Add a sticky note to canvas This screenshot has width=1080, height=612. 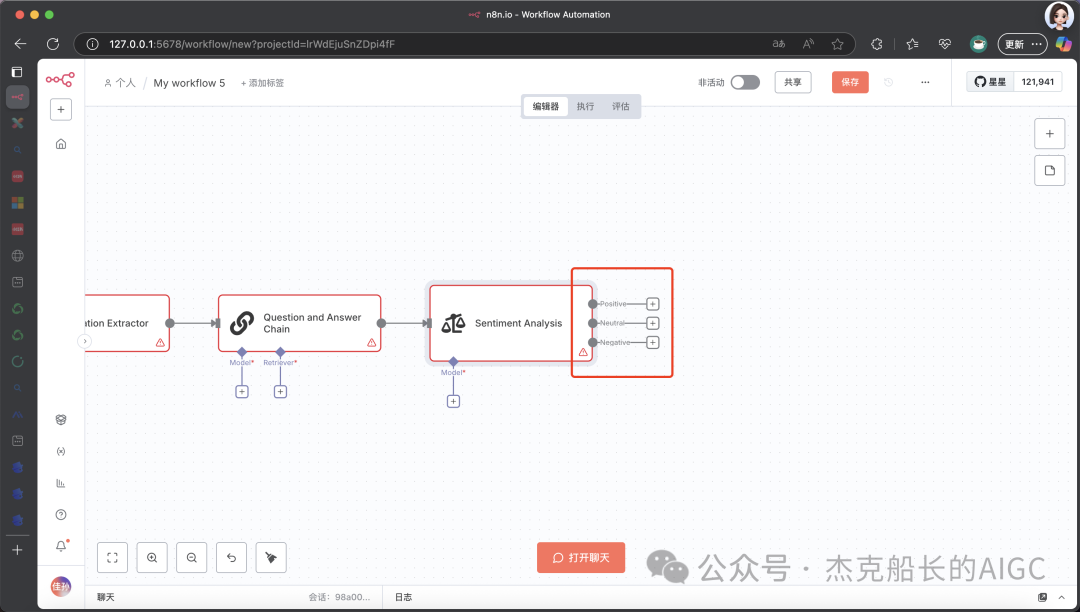(x=1050, y=170)
